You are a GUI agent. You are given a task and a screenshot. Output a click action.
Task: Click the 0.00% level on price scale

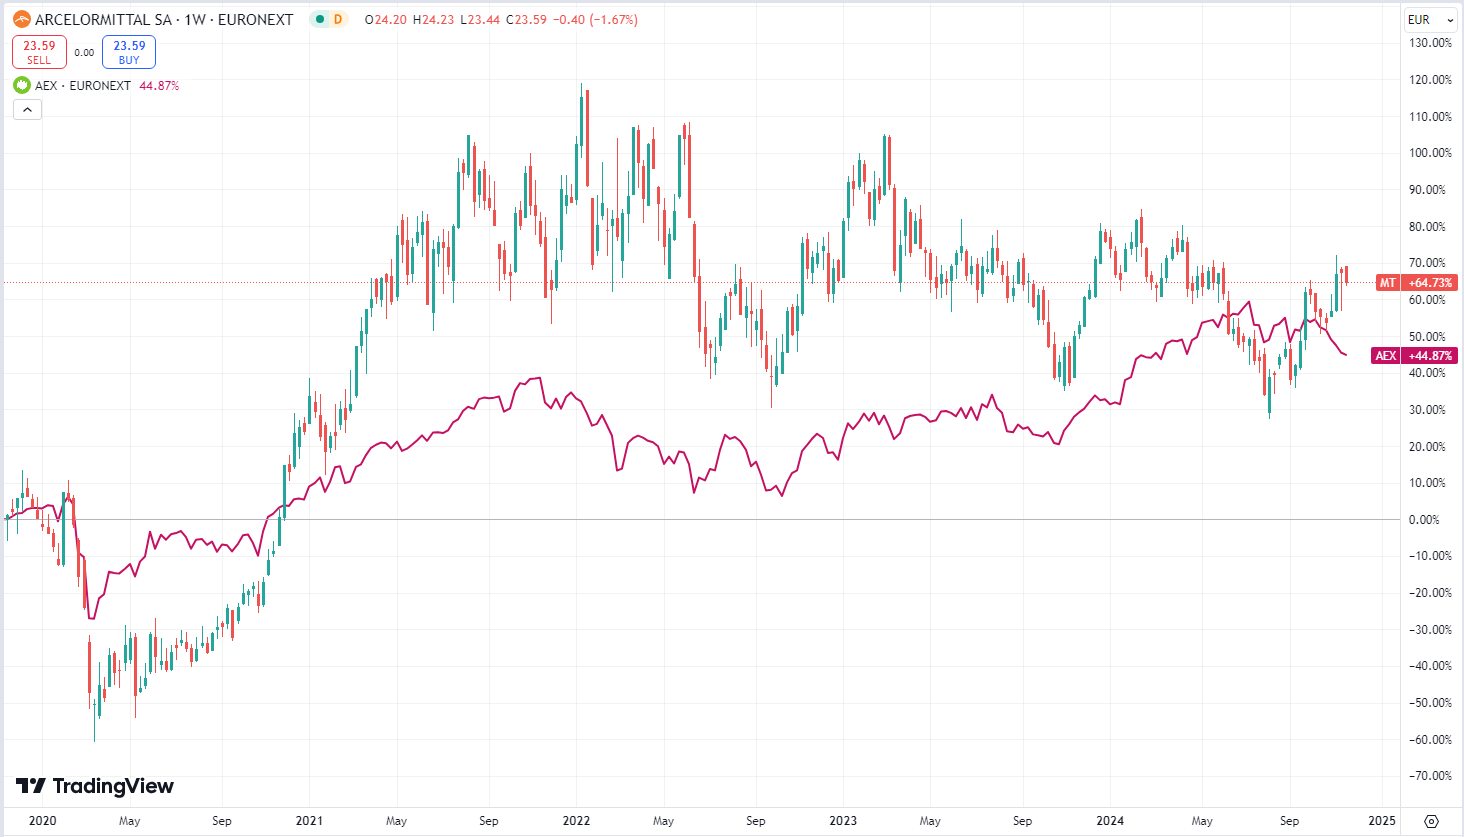pyautogui.click(x=1424, y=520)
